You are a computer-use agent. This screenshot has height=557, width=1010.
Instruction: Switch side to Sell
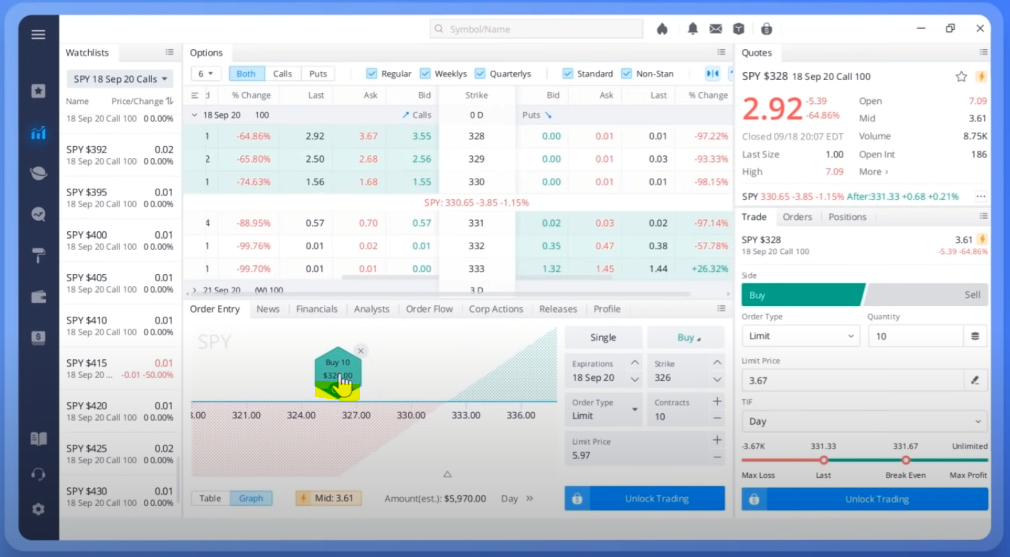coord(926,295)
